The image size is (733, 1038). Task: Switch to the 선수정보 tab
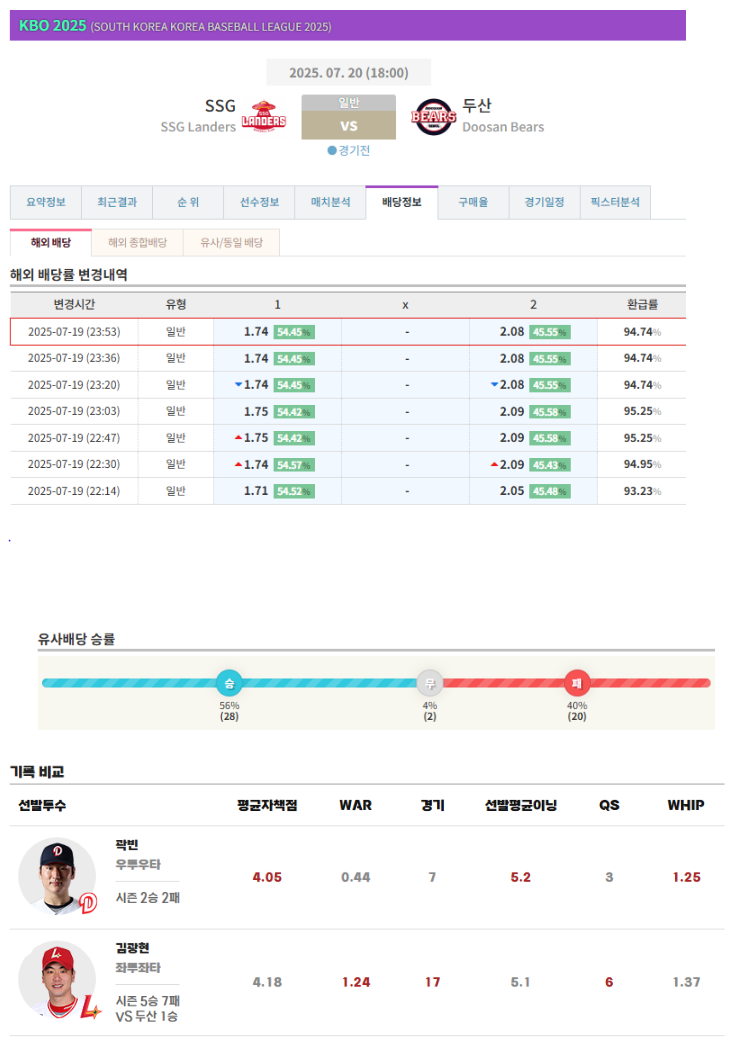coord(259,203)
